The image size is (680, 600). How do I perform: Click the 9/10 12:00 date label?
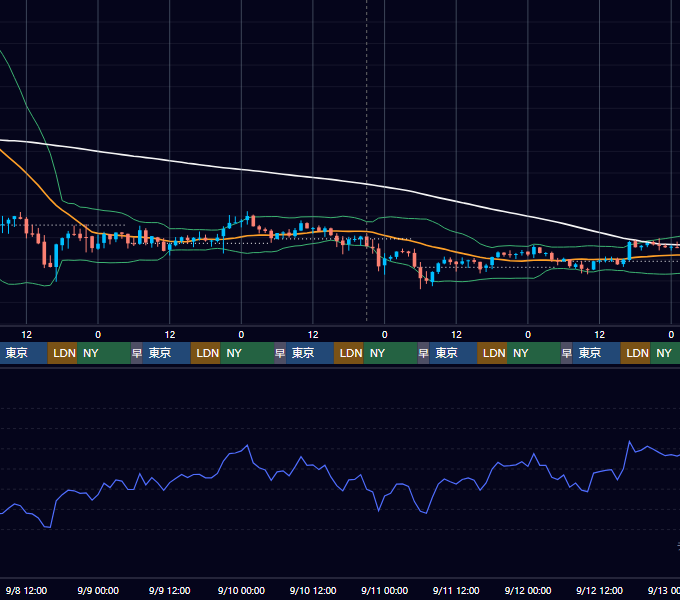point(313,590)
